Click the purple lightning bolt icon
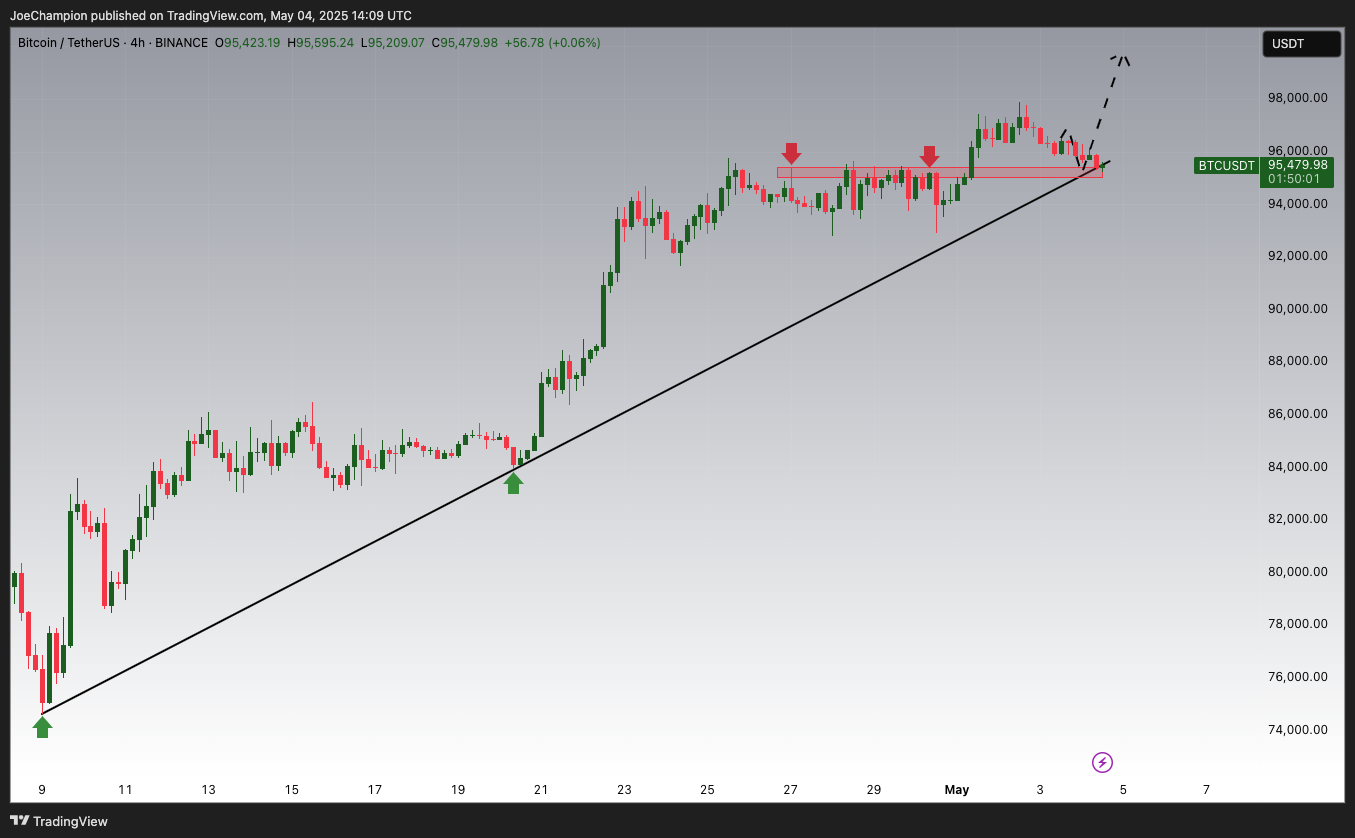 pos(1102,763)
